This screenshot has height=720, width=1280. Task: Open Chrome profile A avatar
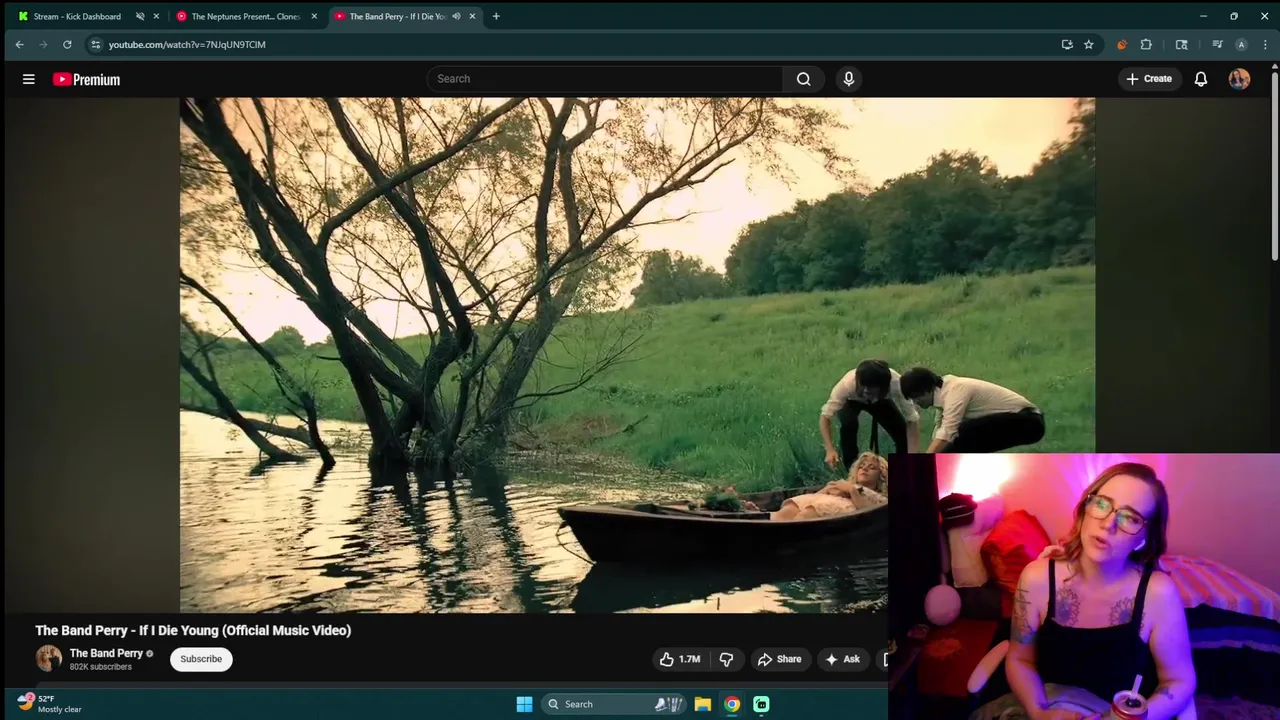pos(1241,44)
